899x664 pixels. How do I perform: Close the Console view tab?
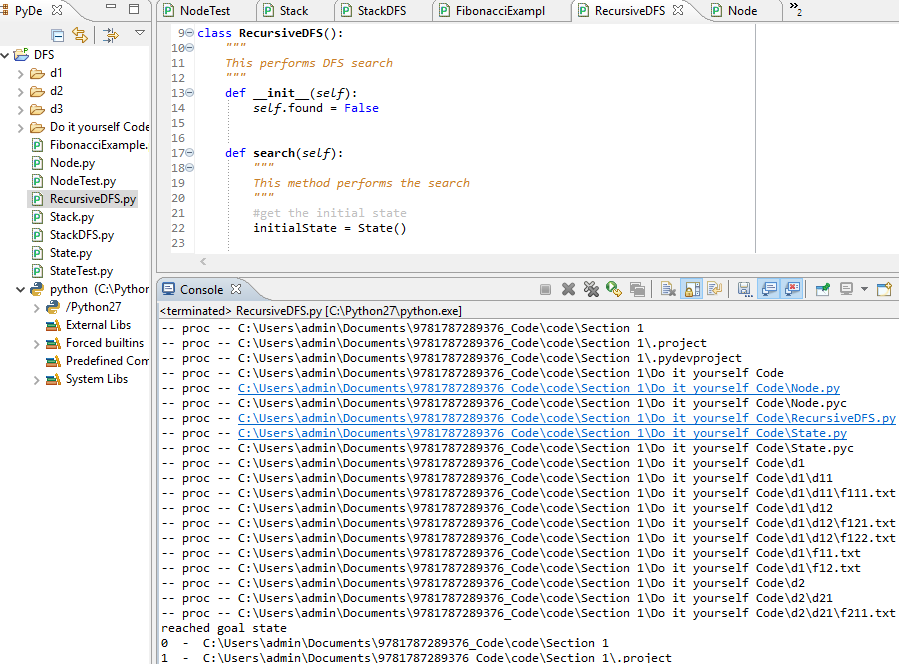[x=236, y=290]
